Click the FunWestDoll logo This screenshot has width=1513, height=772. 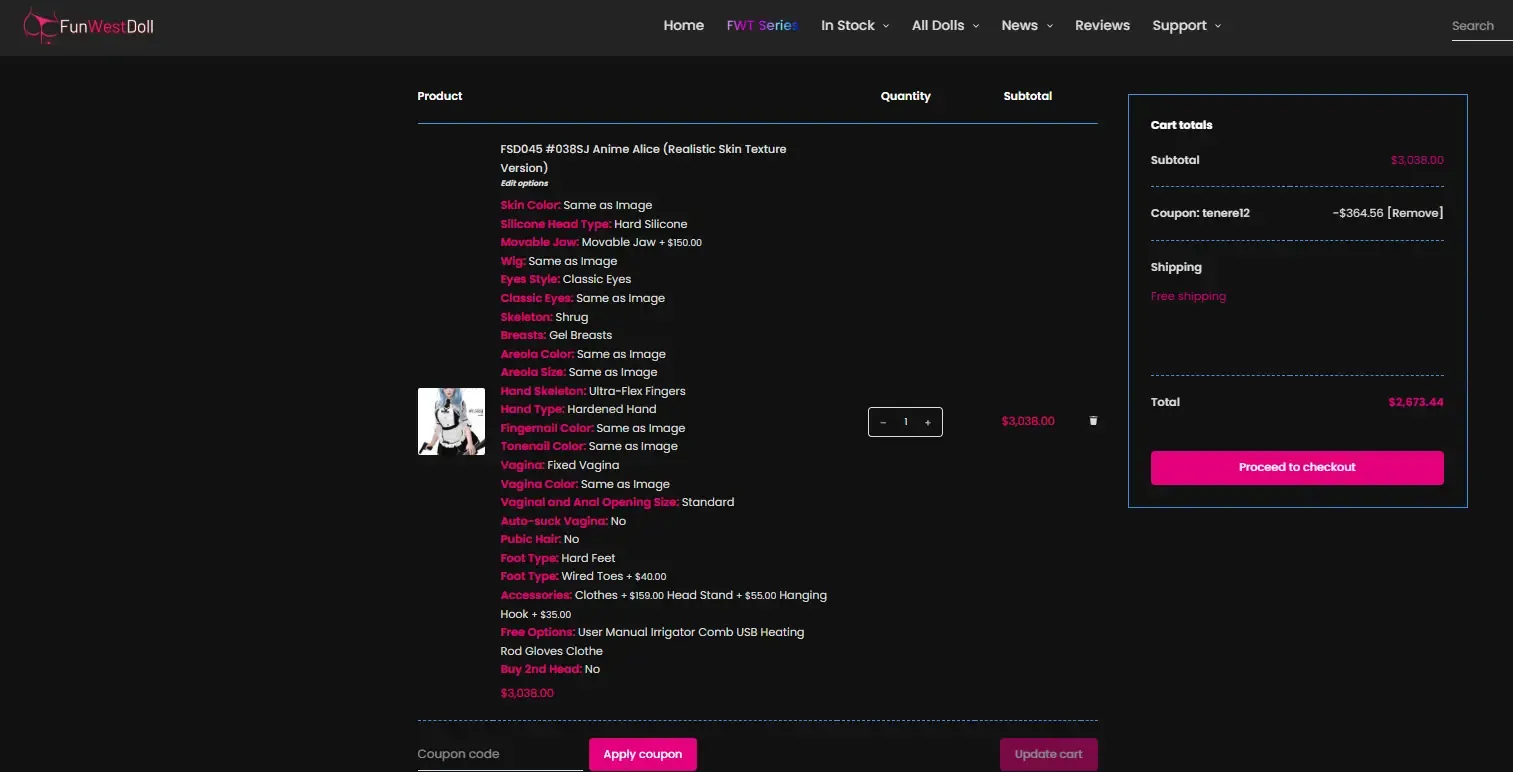89,27
